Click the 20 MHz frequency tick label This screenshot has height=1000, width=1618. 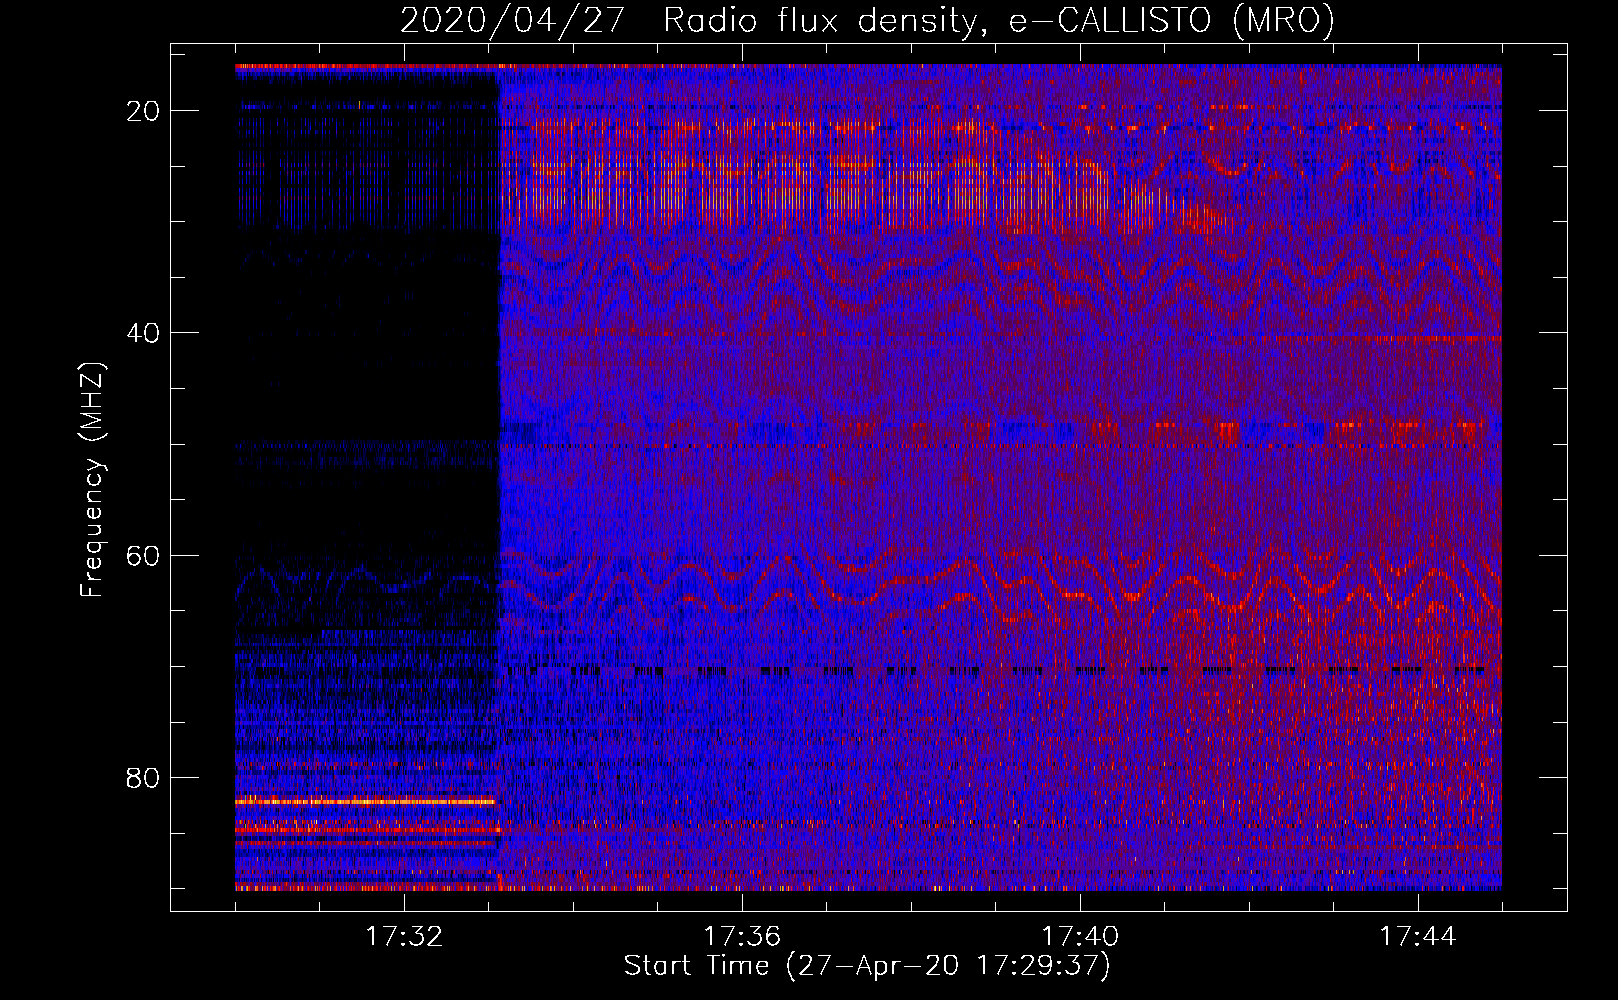tap(144, 111)
